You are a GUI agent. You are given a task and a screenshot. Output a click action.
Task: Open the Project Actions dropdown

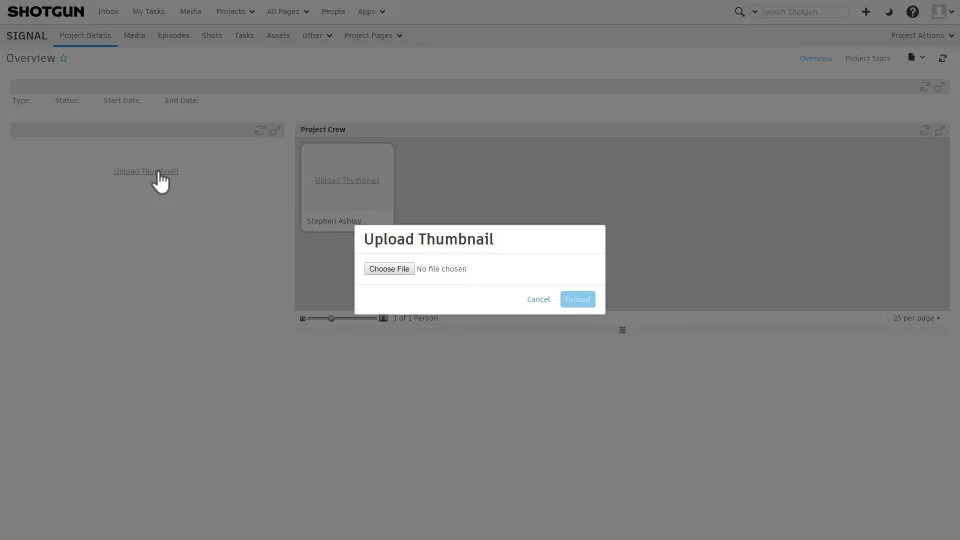coord(923,36)
